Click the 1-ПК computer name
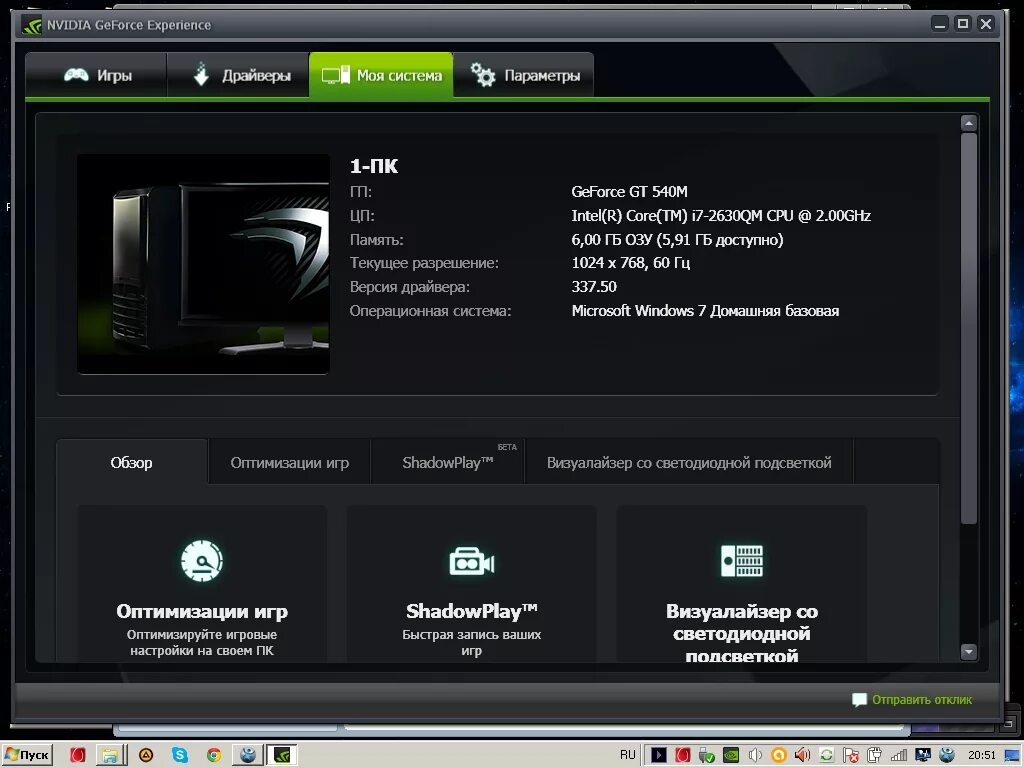This screenshot has width=1024, height=768. coord(374,166)
